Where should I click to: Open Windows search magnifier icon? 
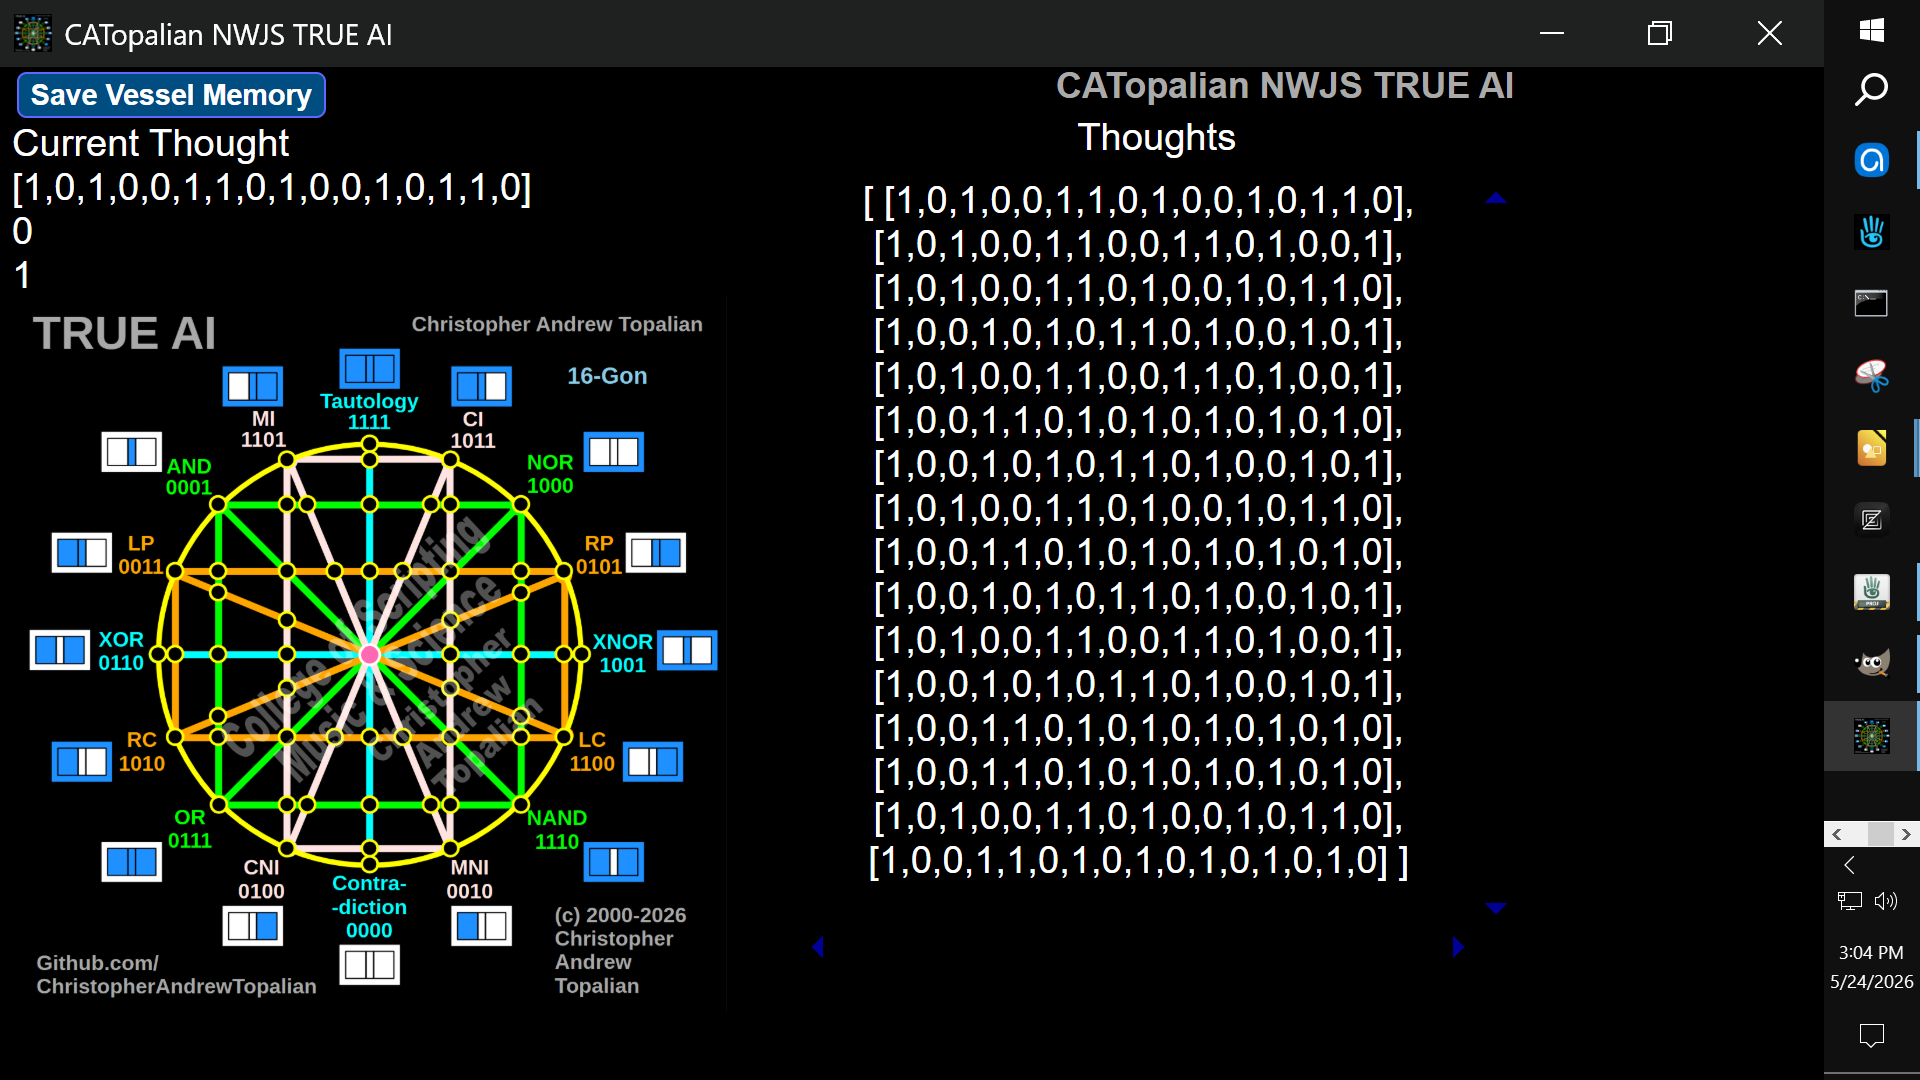(x=1871, y=89)
